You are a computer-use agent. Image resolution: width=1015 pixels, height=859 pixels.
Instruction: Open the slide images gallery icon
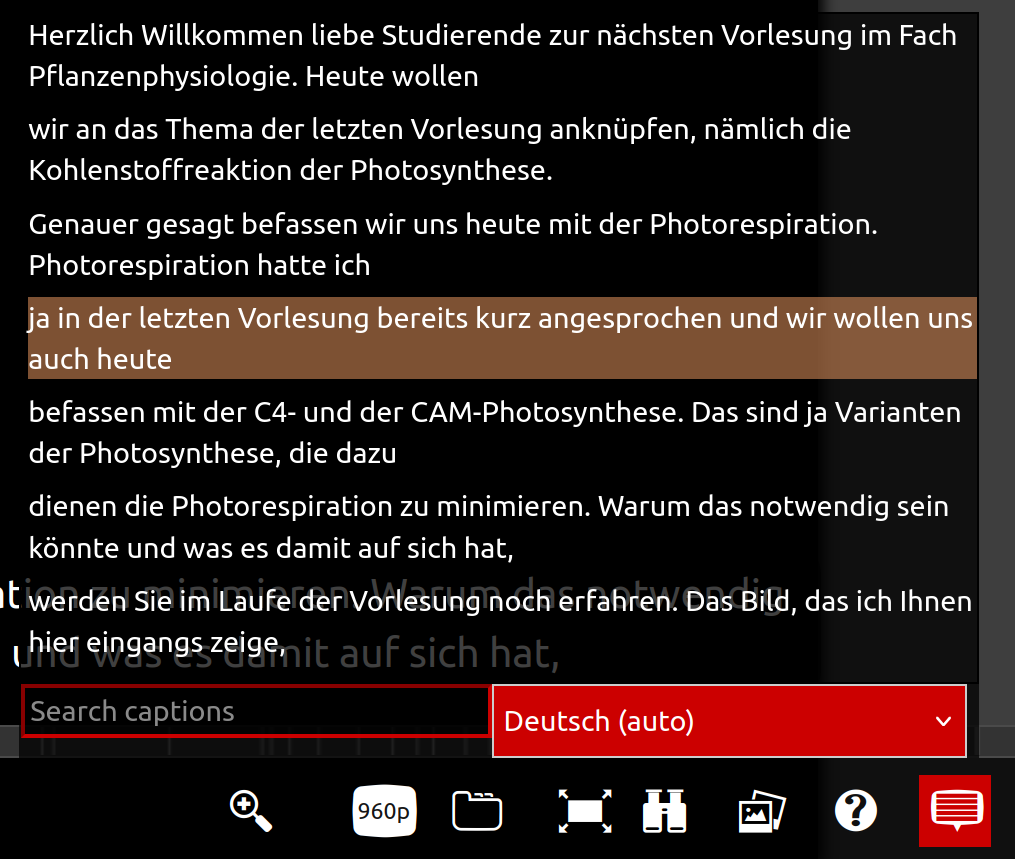(761, 811)
